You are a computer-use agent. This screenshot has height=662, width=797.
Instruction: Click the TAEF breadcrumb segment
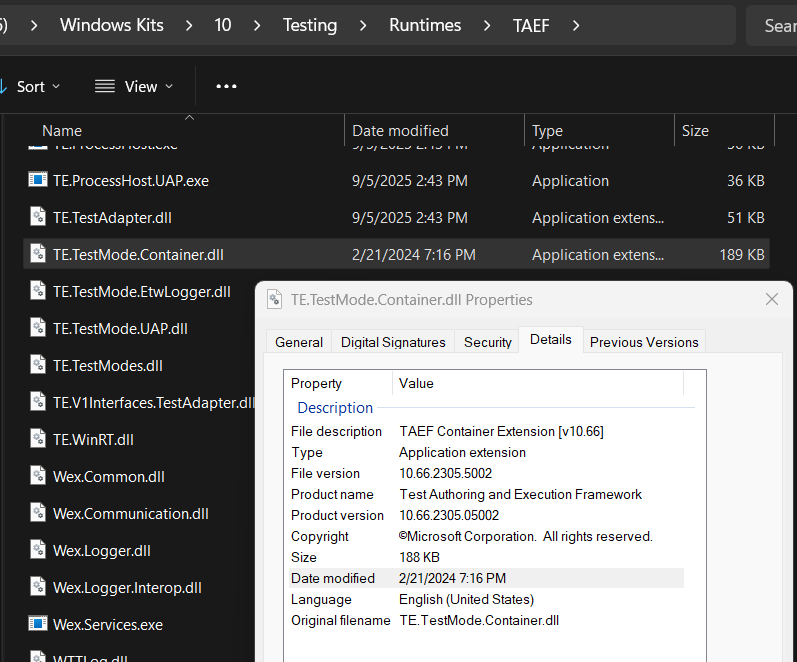pos(531,25)
